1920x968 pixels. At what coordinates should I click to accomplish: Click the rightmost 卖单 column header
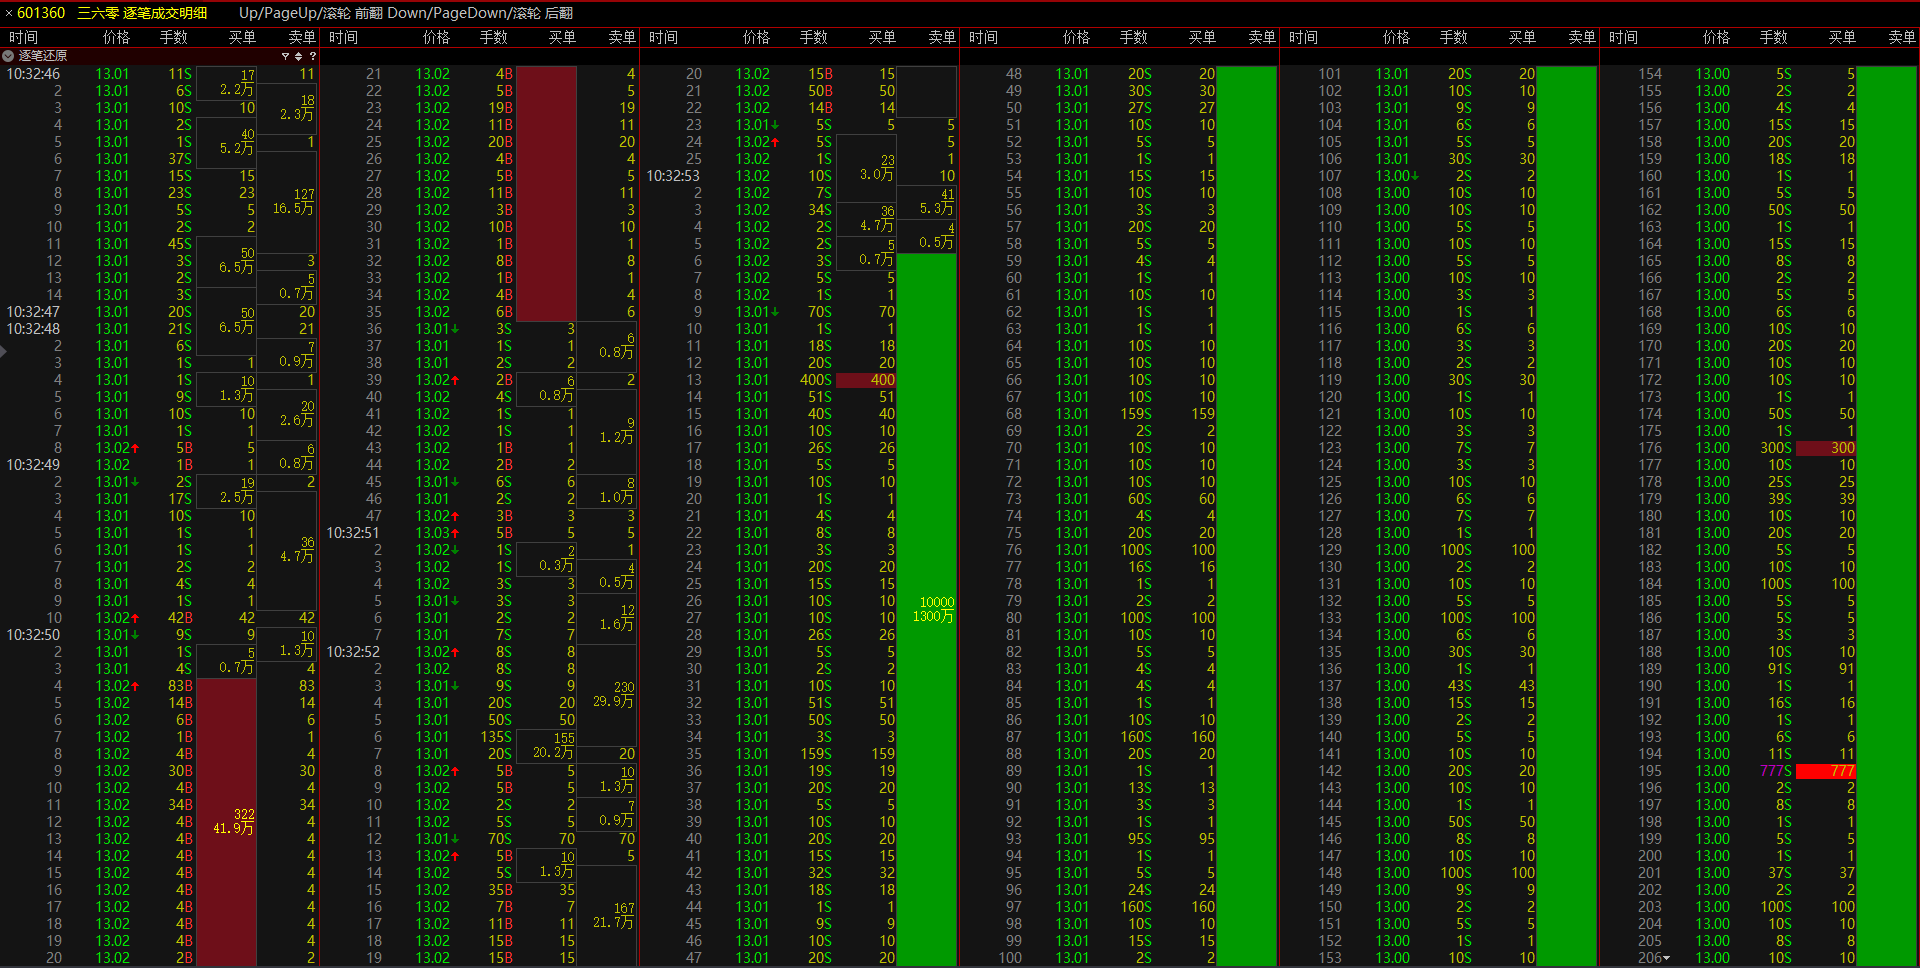(1902, 37)
